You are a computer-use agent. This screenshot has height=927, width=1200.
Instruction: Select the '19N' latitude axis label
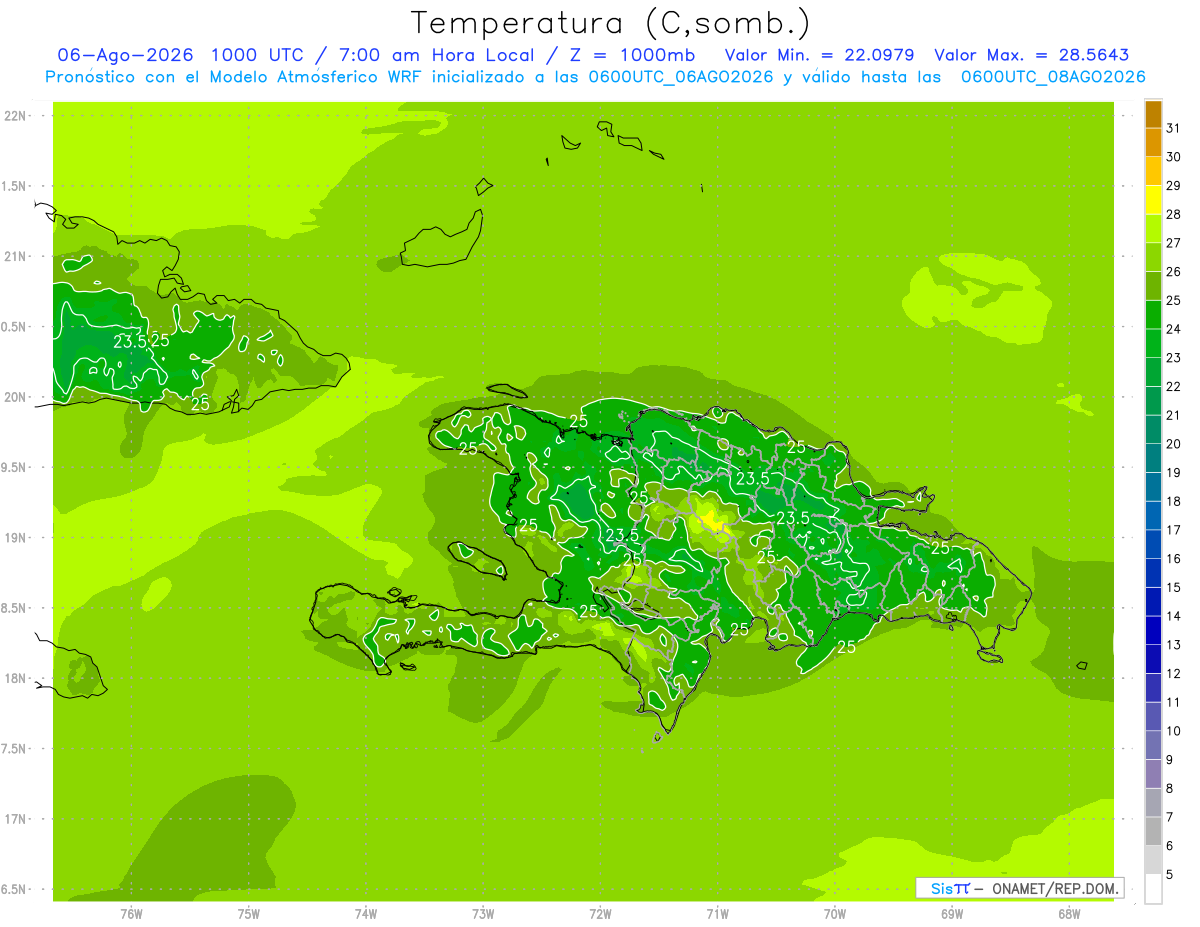(15, 537)
